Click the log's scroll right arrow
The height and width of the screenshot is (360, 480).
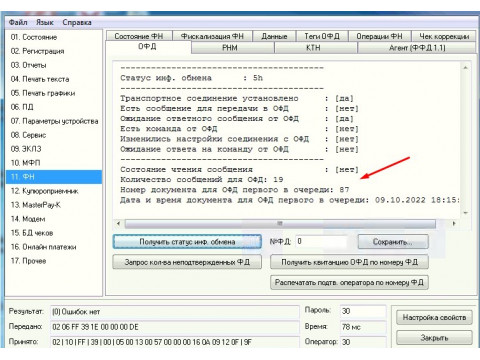click(x=454, y=224)
